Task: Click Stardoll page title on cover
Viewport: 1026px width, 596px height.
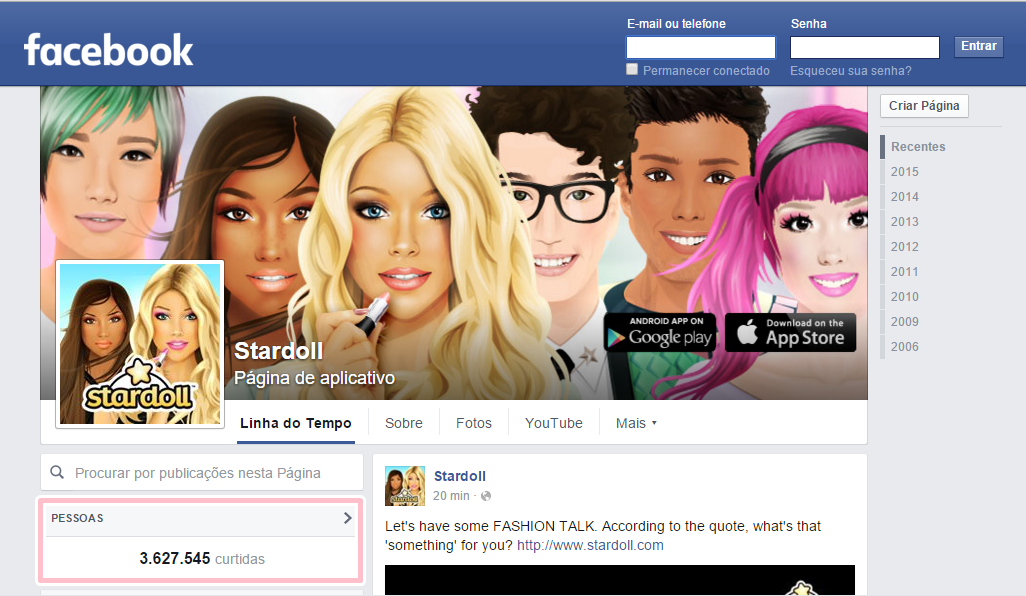Action: point(279,351)
